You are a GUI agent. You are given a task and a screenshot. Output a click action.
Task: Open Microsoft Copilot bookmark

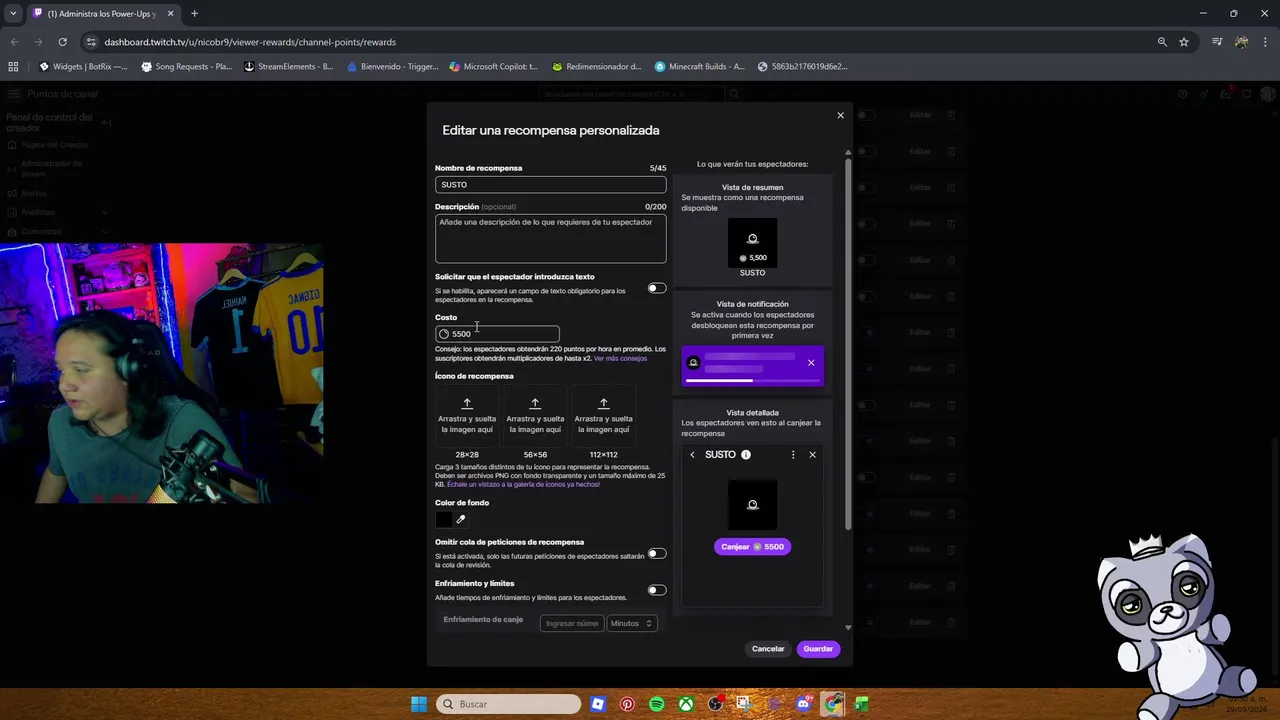coord(494,67)
